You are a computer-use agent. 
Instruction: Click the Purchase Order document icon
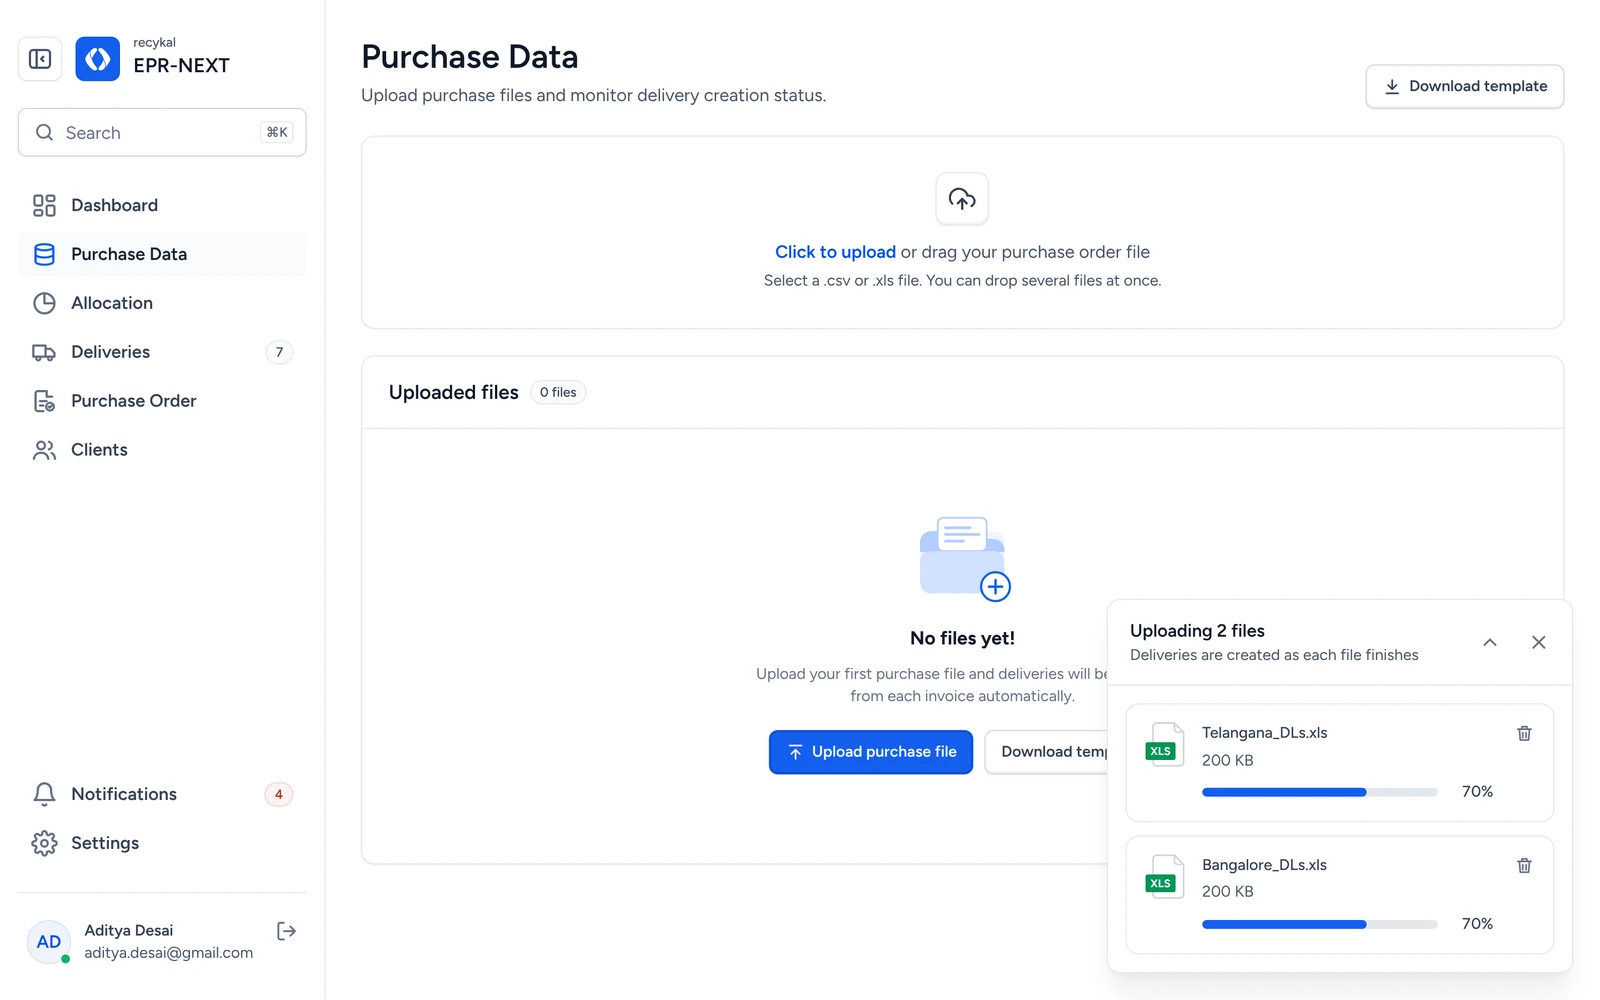(x=44, y=401)
